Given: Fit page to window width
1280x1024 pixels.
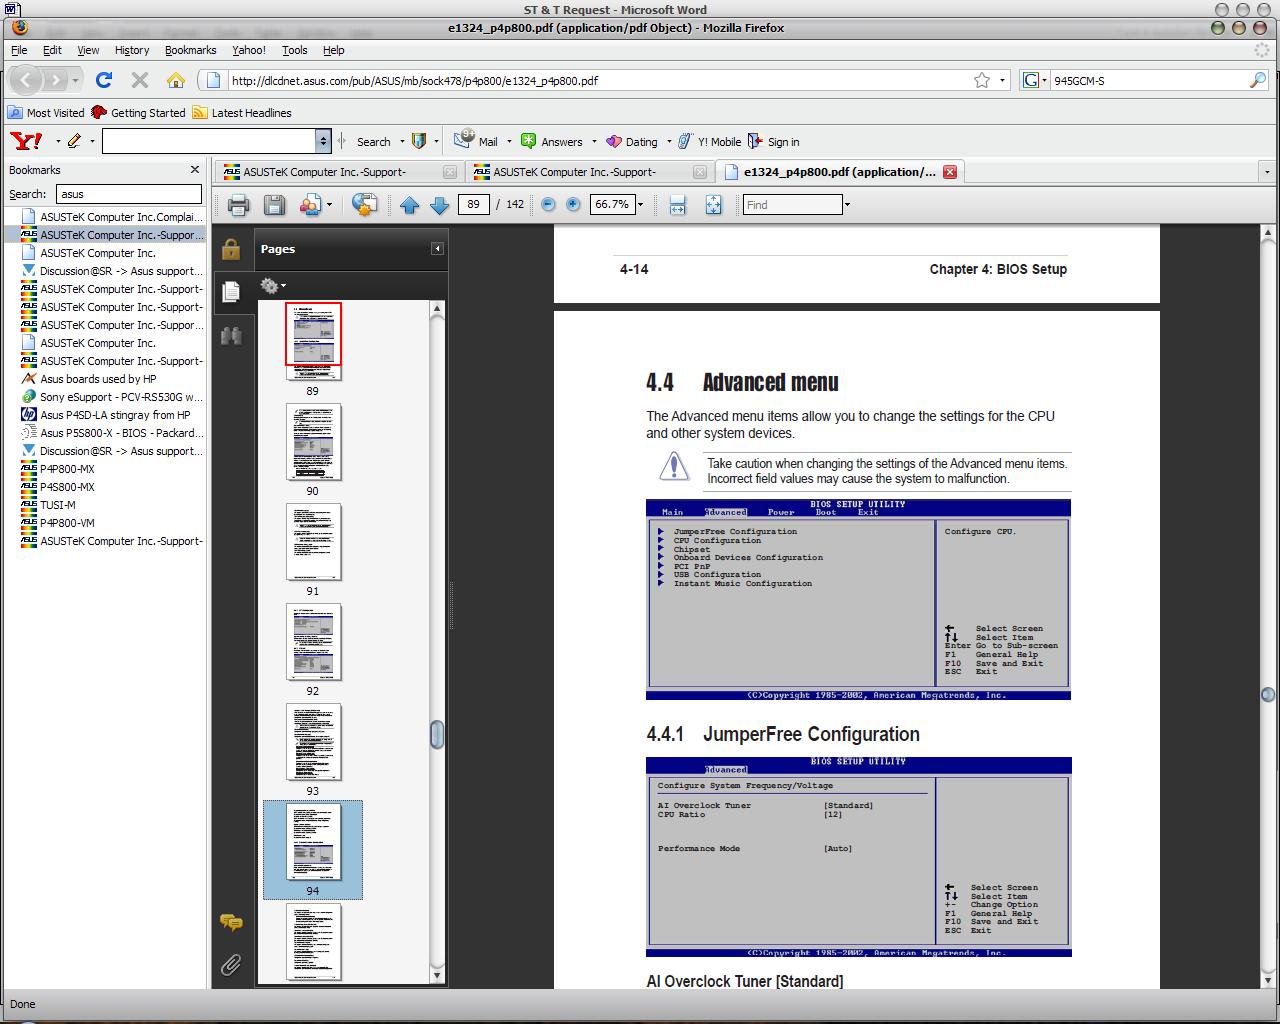Looking at the screenshot, I should (677, 205).
